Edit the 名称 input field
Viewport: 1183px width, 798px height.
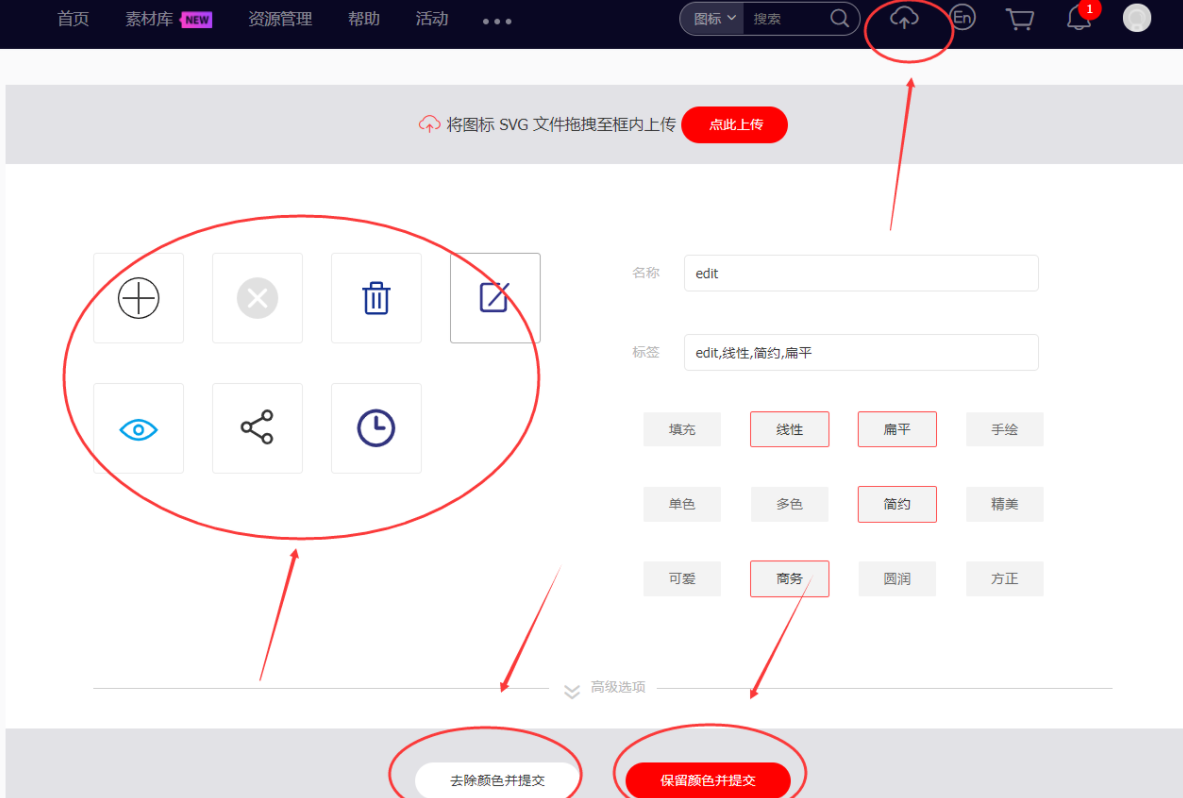click(860, 273)
